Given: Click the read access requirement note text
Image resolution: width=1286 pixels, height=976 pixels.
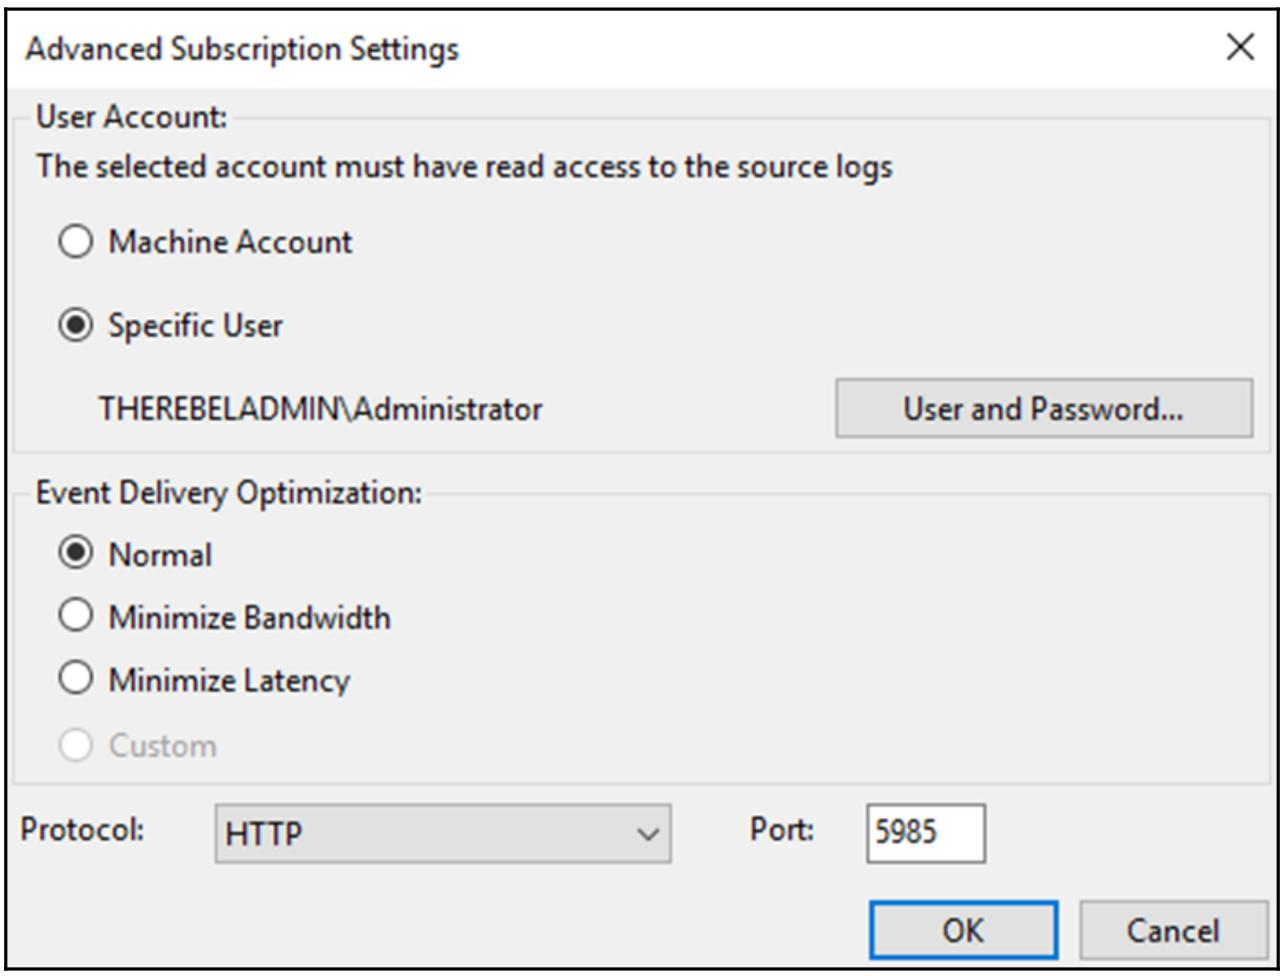Looking at the screenshot, I should (464, 167).
